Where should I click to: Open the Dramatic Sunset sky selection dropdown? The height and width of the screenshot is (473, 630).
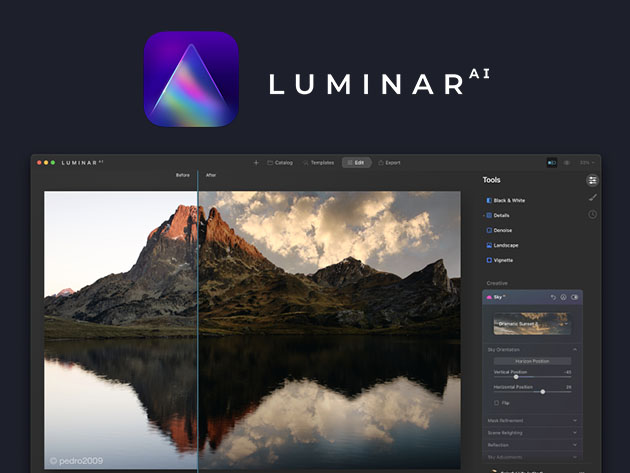click(532, 324)
